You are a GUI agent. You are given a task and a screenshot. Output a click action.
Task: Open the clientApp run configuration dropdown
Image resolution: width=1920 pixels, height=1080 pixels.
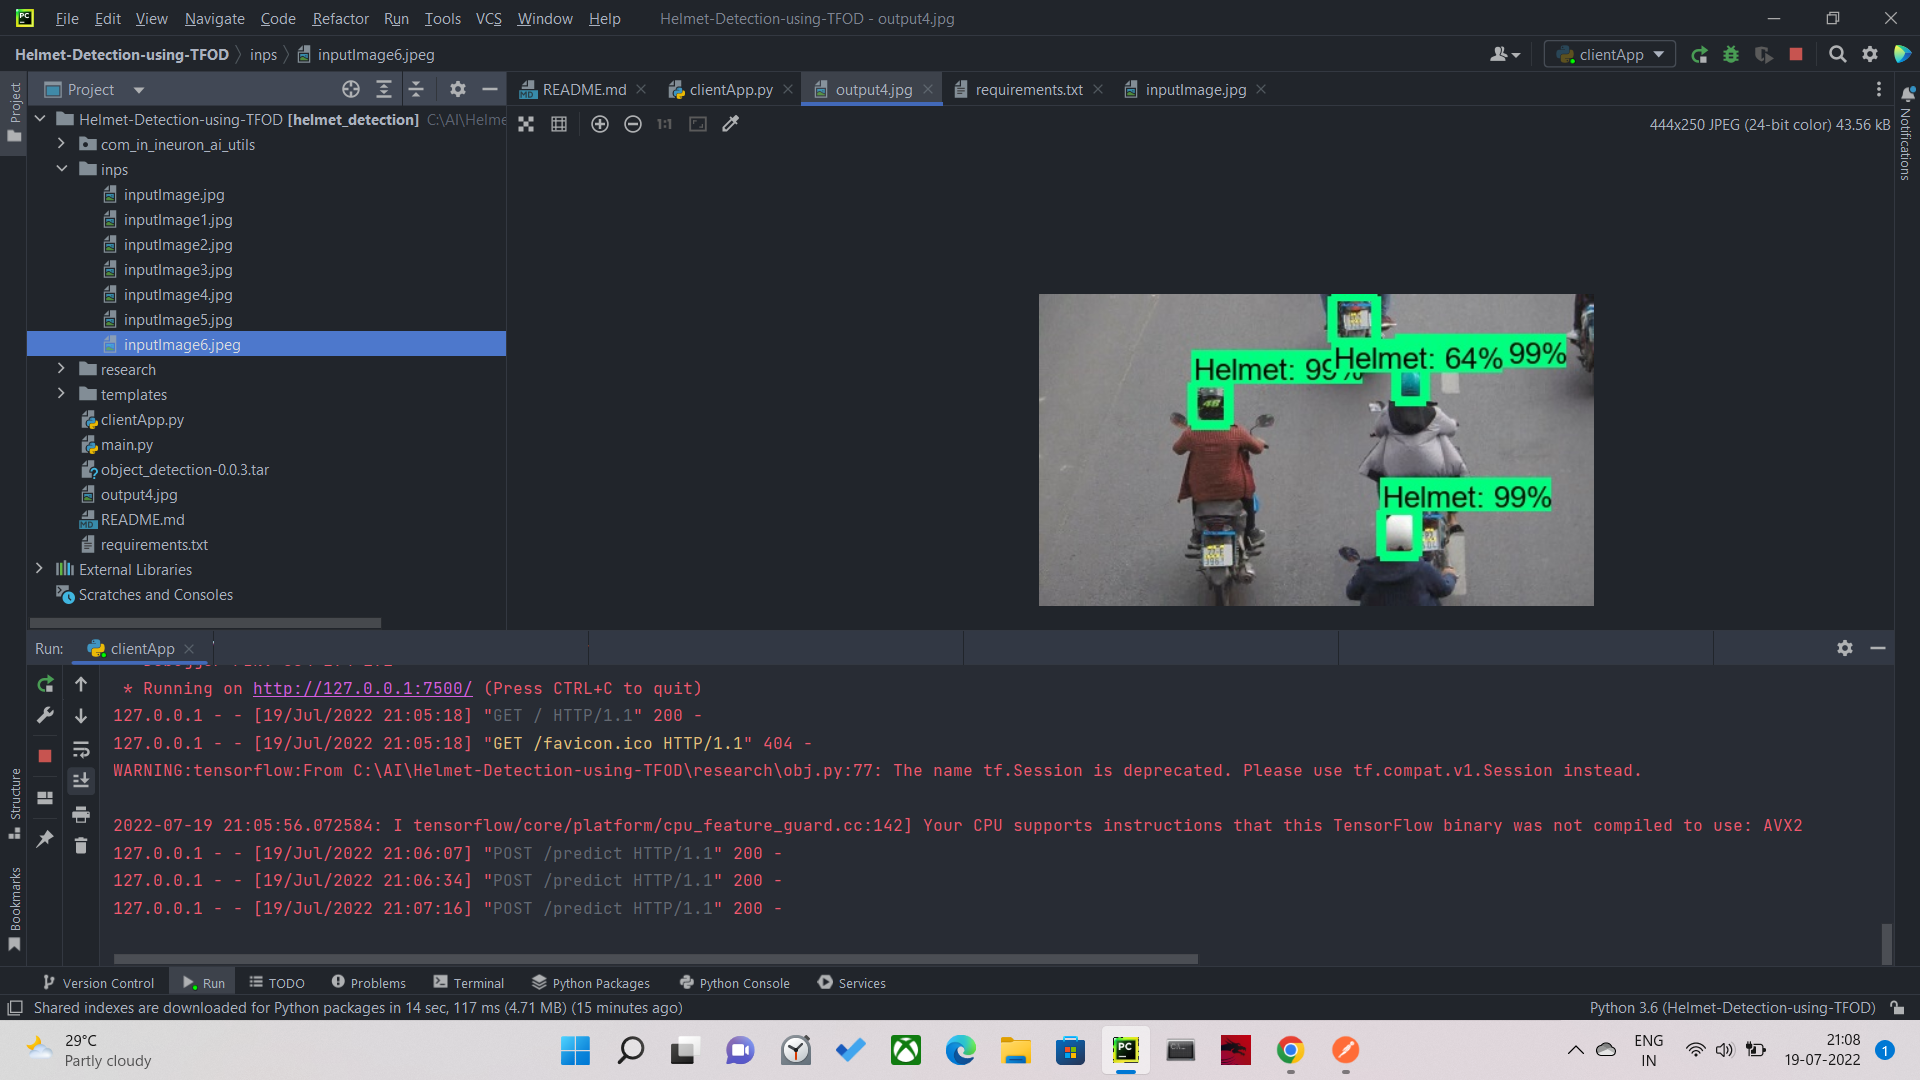tap(1609, 55)
